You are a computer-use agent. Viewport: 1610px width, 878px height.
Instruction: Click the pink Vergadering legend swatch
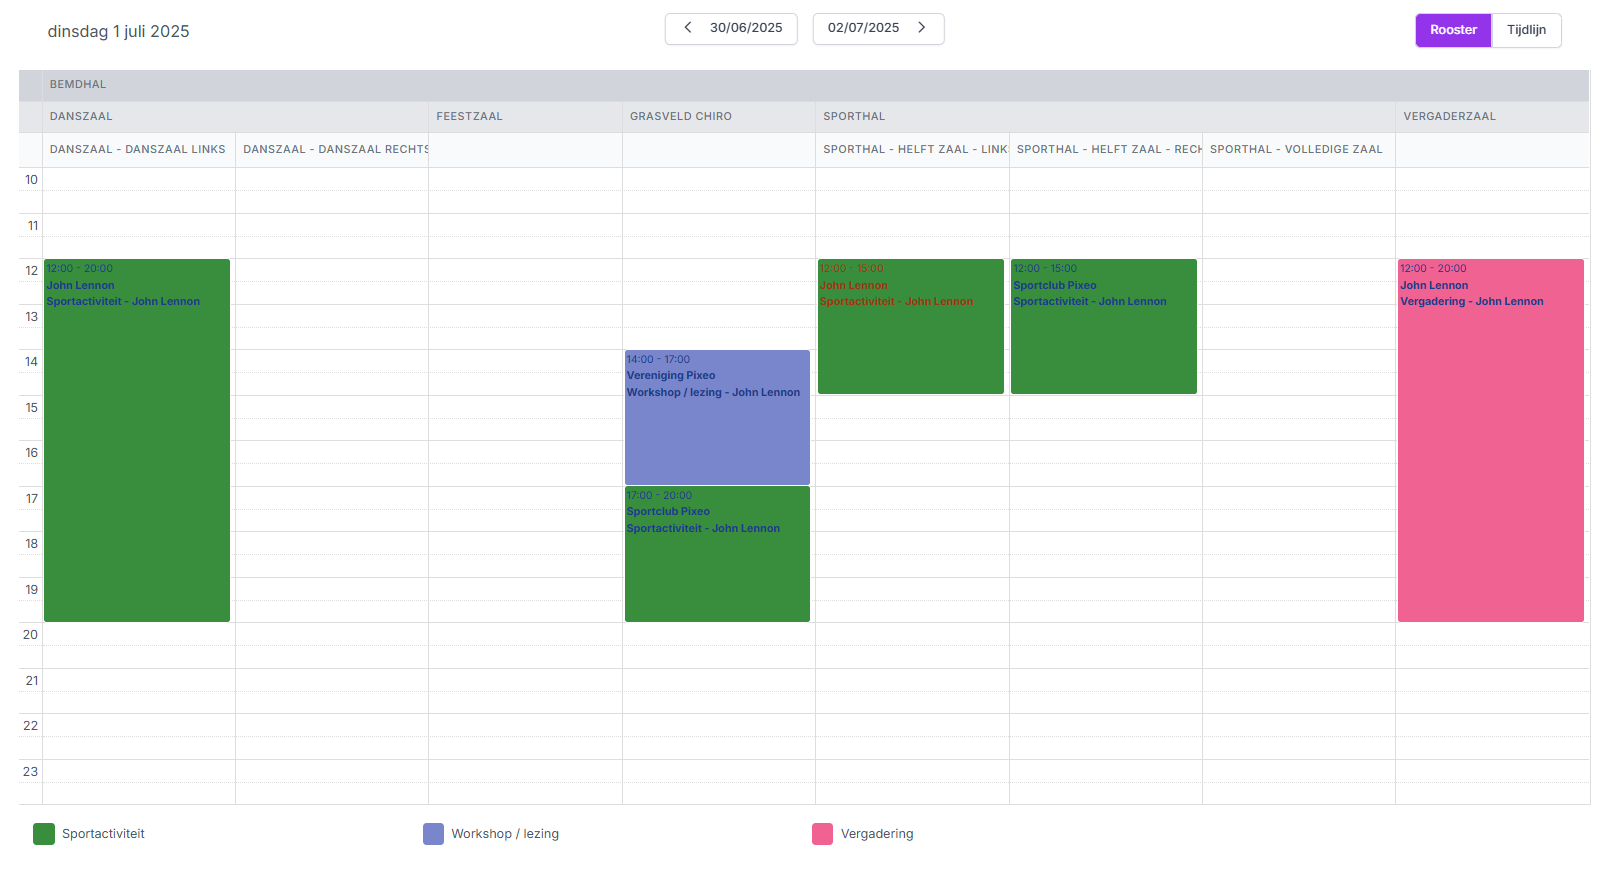point(822,834)
